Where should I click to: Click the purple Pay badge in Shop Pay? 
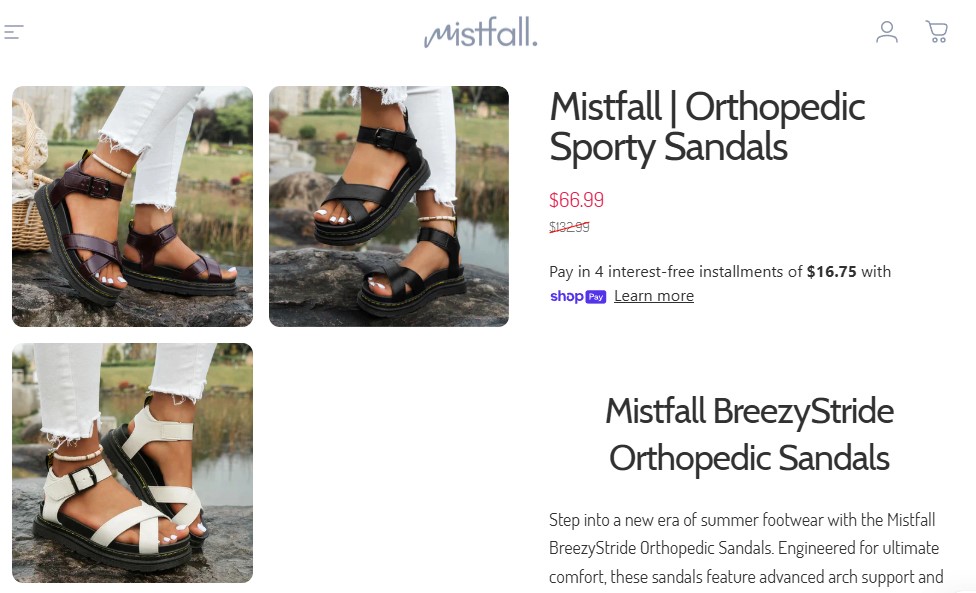pyautogui.click(x=596, y=297)
